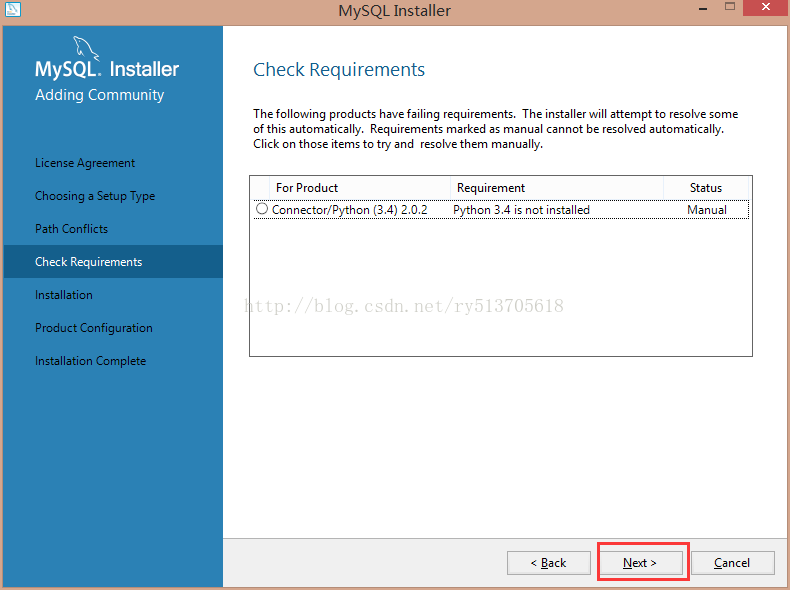Click 'Connector/Python (3.4) 2.0.2' product name

pos(349,210)
